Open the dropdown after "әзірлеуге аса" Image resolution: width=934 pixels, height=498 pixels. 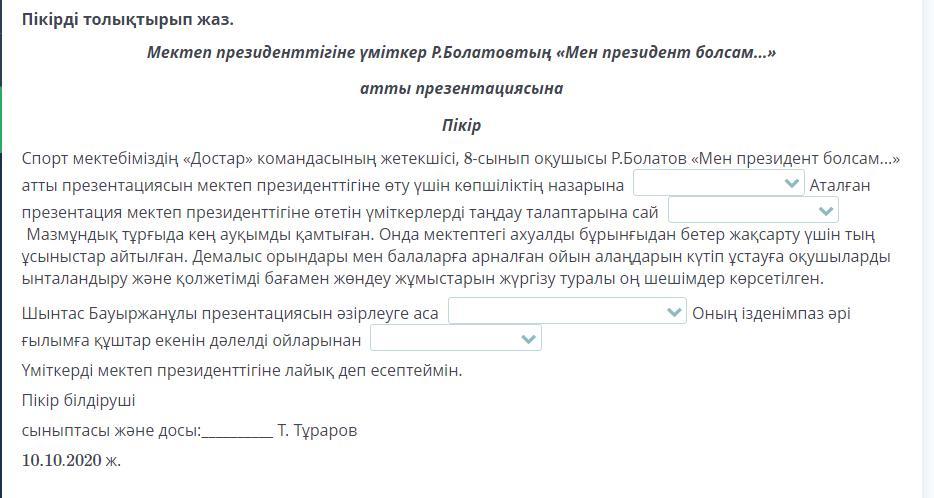pyautogui.click(x=566, y=312)
